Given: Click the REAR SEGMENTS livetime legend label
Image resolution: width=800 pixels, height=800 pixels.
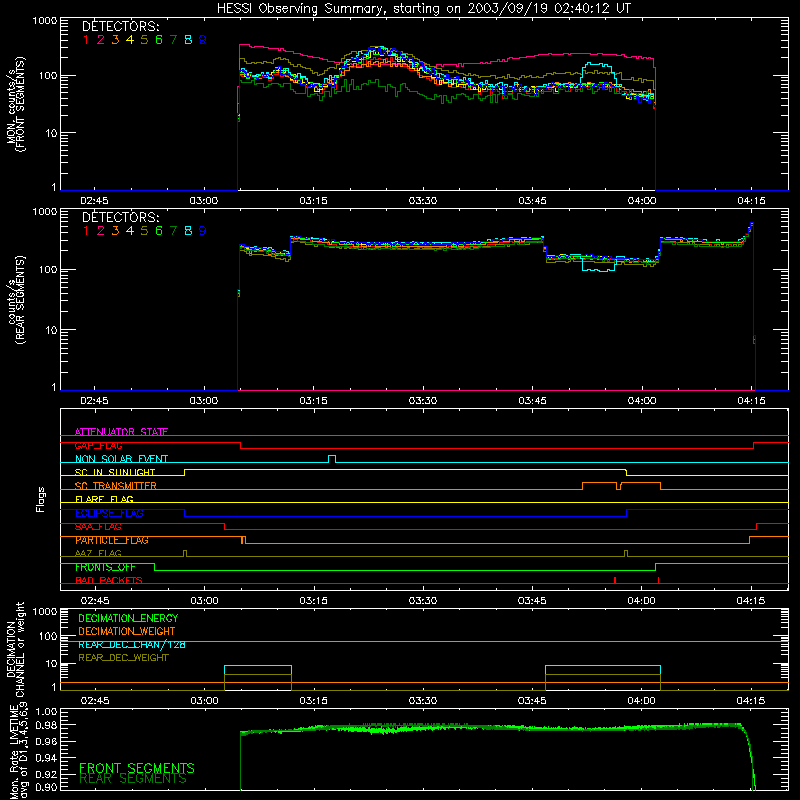Looking at the screenshot, I should tap(133, 779).
